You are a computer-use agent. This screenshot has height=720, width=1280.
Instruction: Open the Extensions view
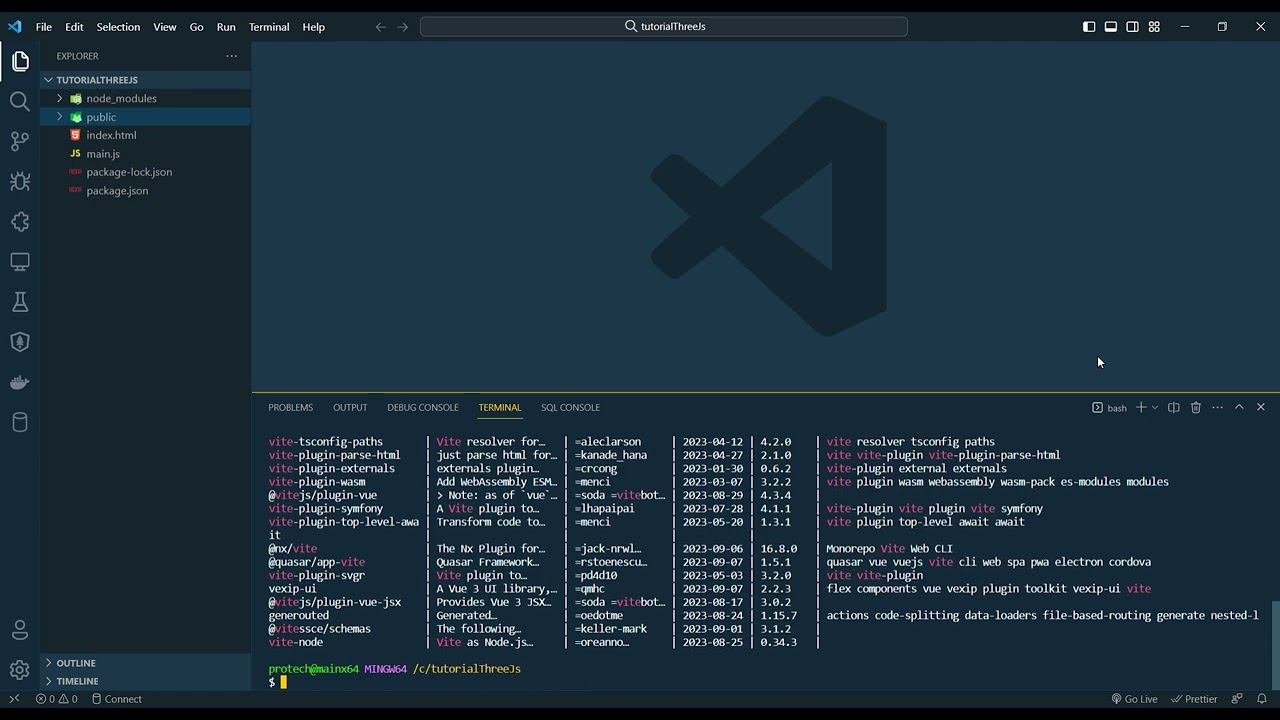pyautogui.click(x=20, y=221)
